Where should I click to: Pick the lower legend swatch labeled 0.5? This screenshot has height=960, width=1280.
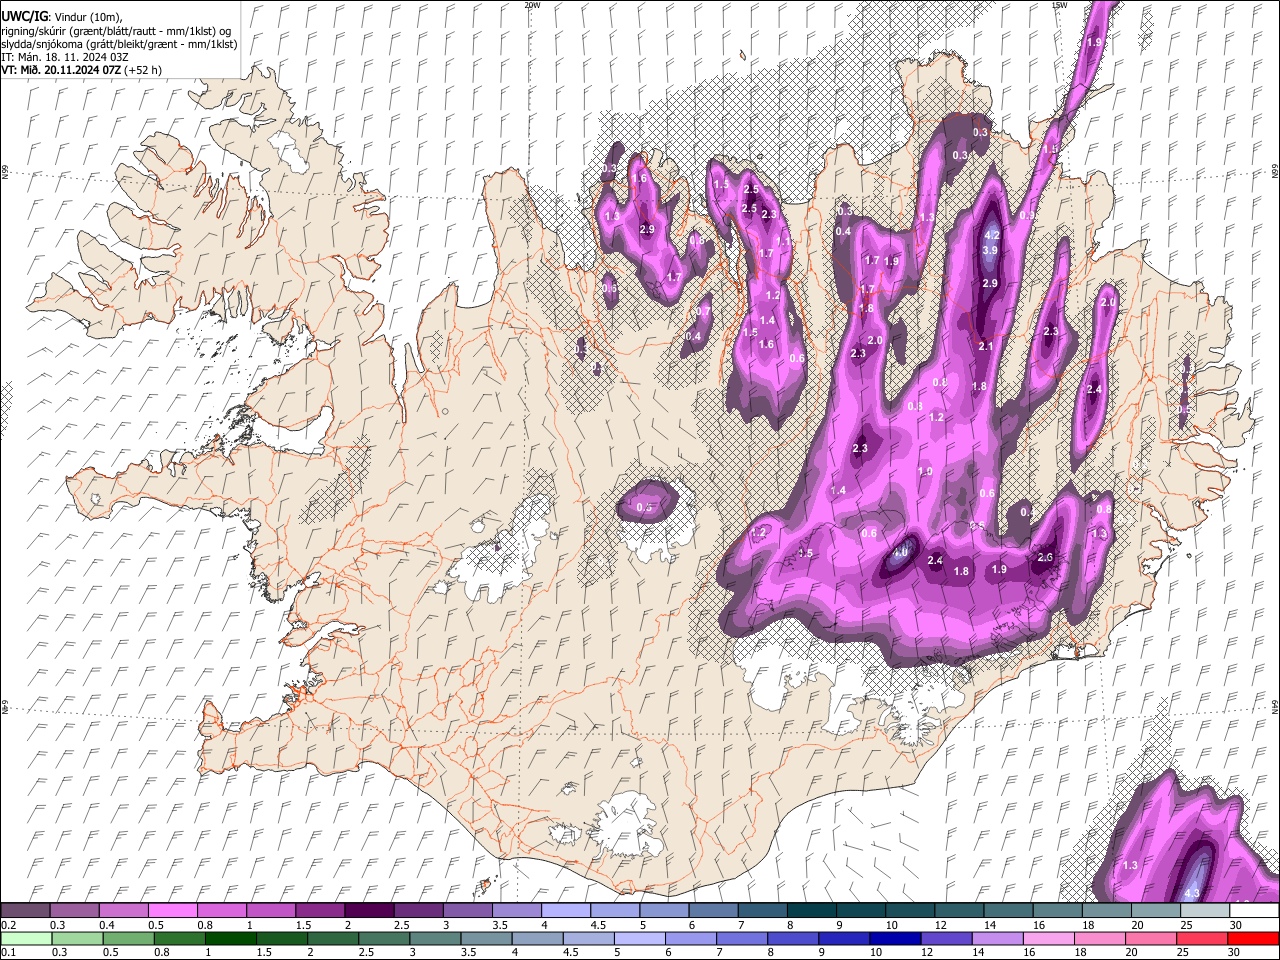(x=128, y=938)
